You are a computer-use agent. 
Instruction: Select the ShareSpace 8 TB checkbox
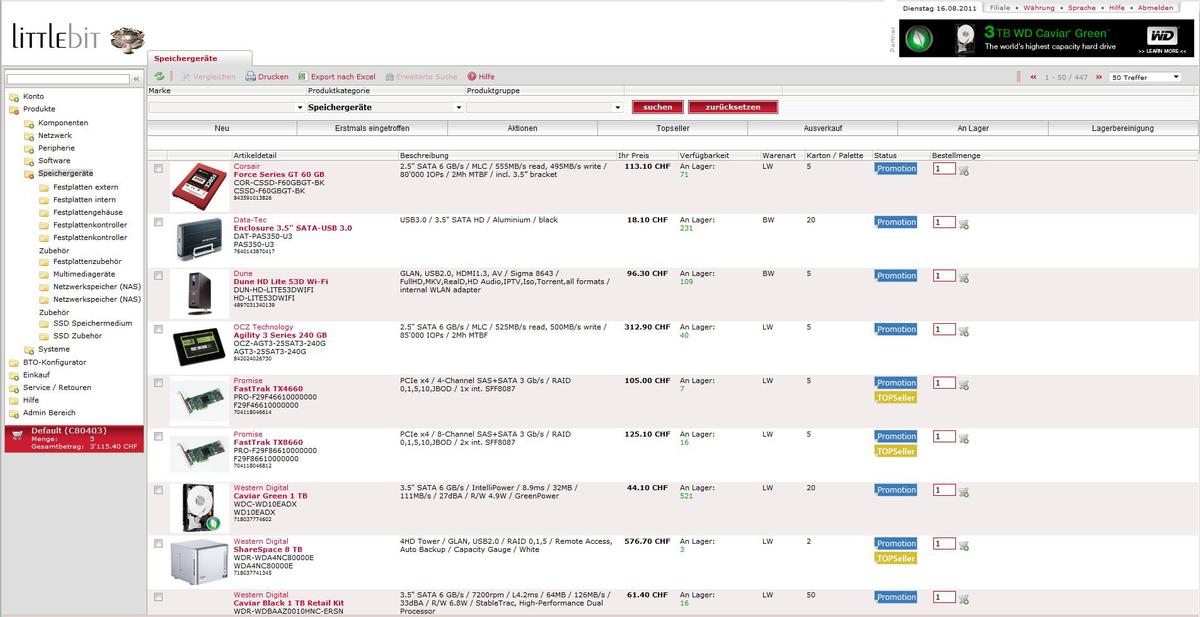(158, 543)
